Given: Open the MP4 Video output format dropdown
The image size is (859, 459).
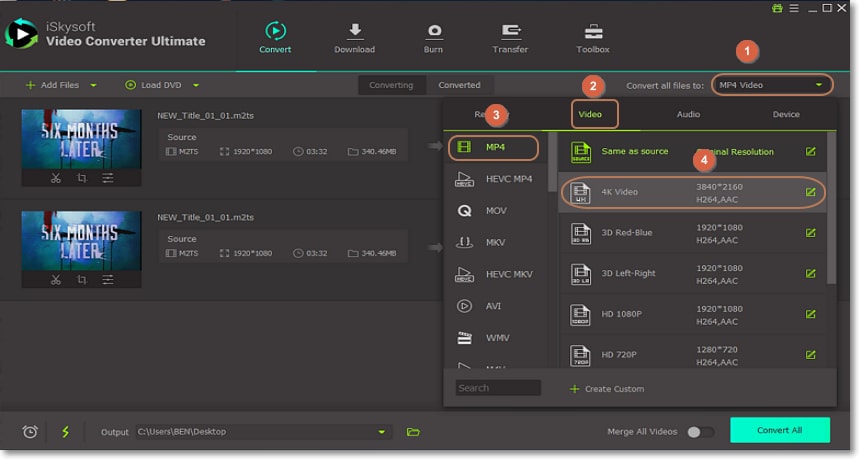Looking at the screenshot, I should 772,85.
